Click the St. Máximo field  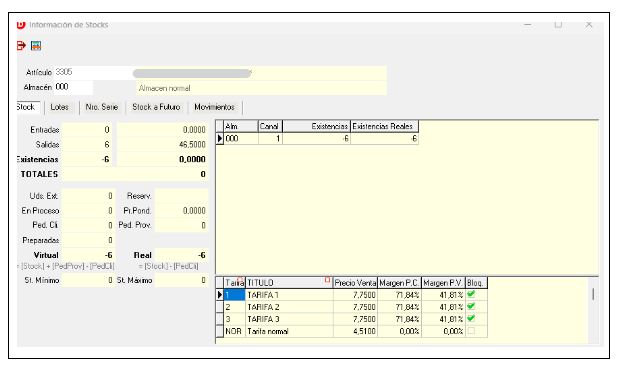181,280
